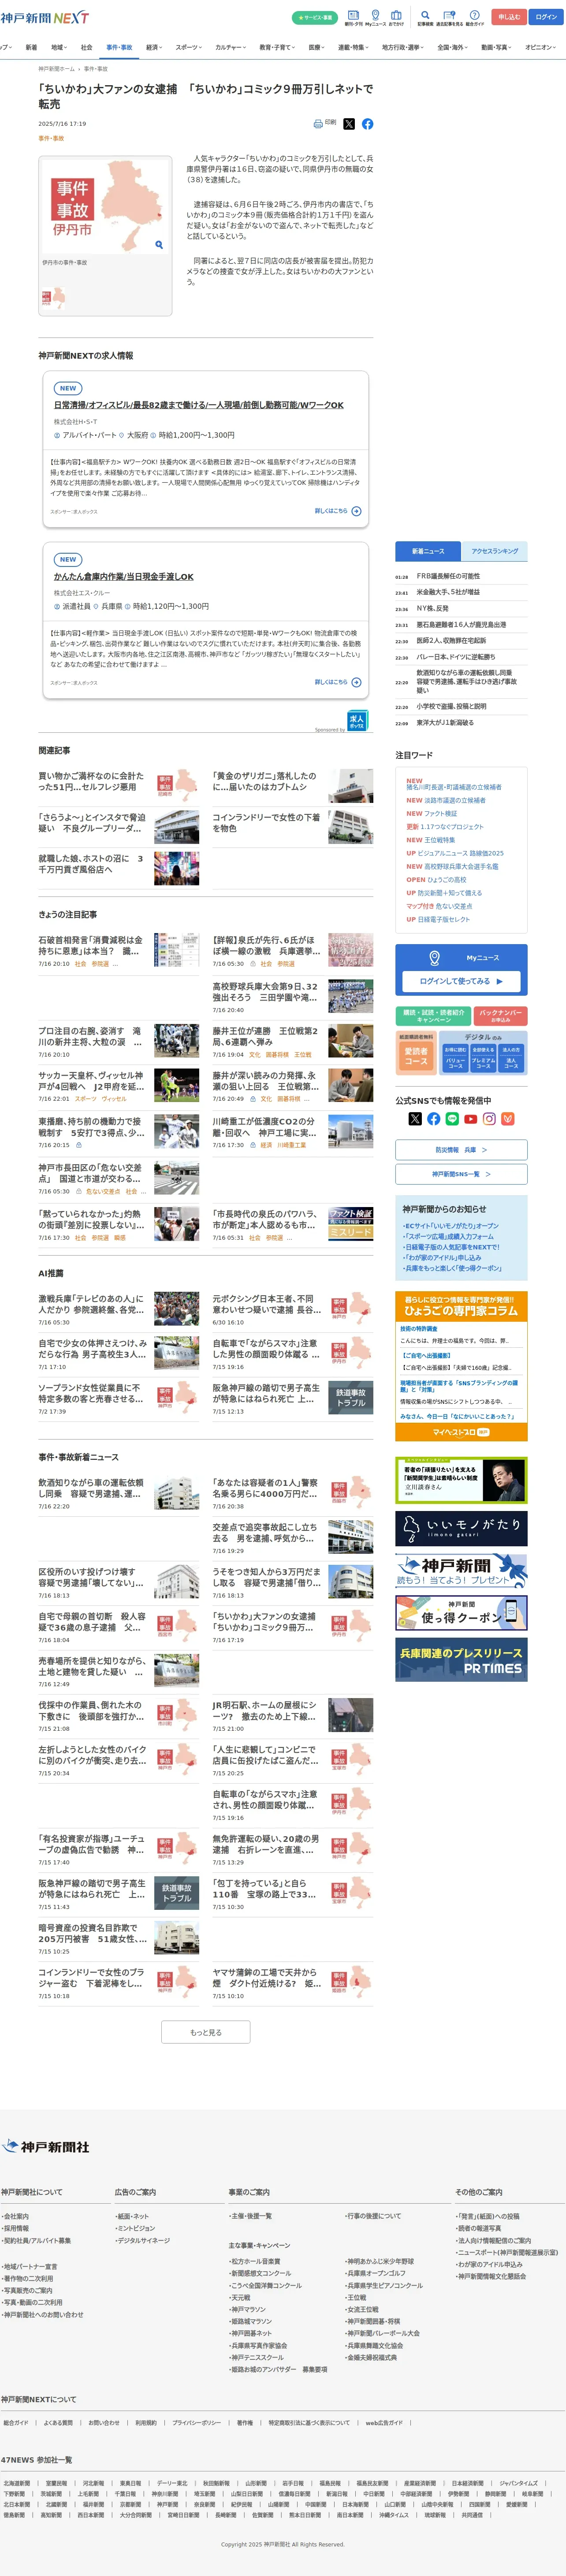Open the official YouTube channel icon

point(470,1119)
